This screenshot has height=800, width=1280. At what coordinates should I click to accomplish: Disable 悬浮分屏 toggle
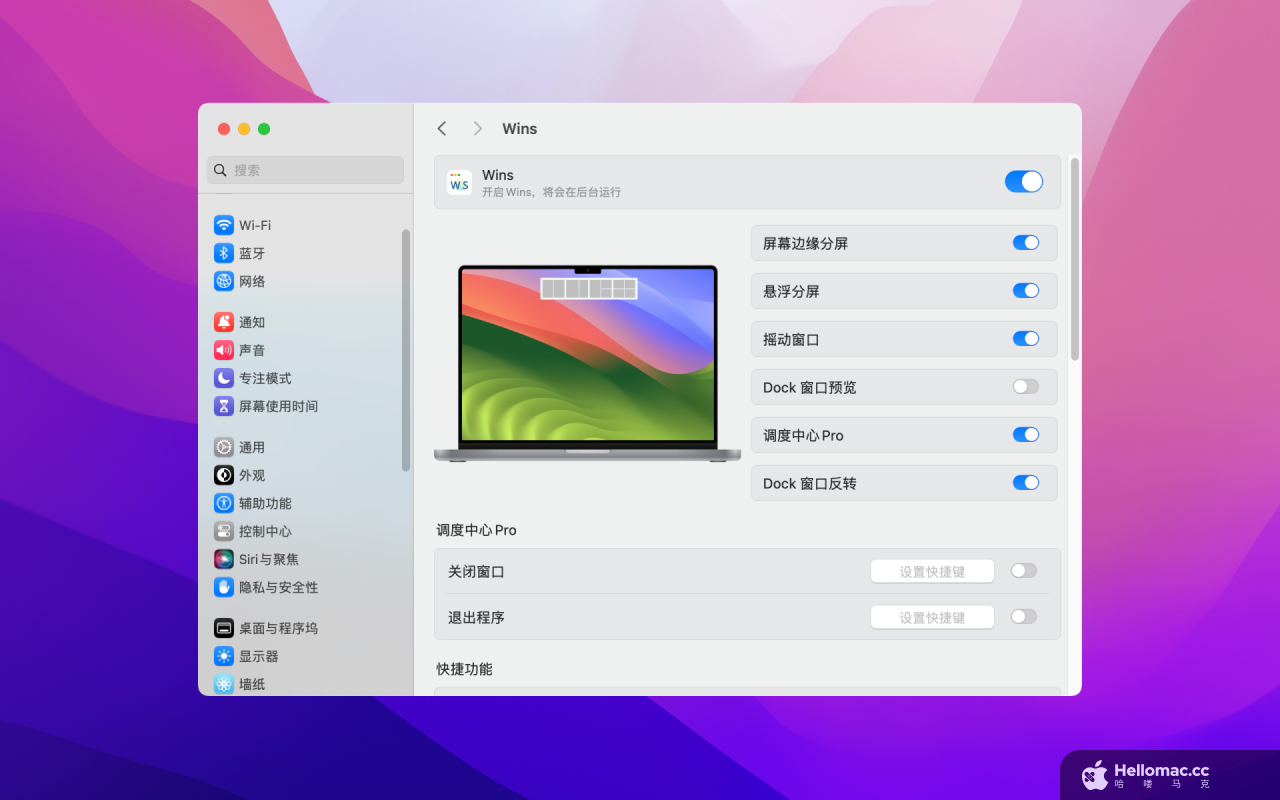click(1026, 291)
